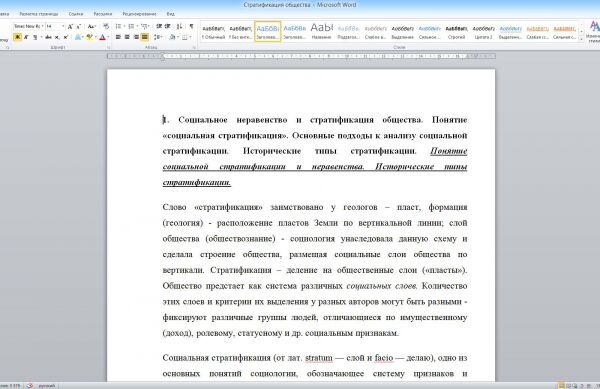
Task: Open the Paragraph dialog launcher
Action: click(194, 47)
